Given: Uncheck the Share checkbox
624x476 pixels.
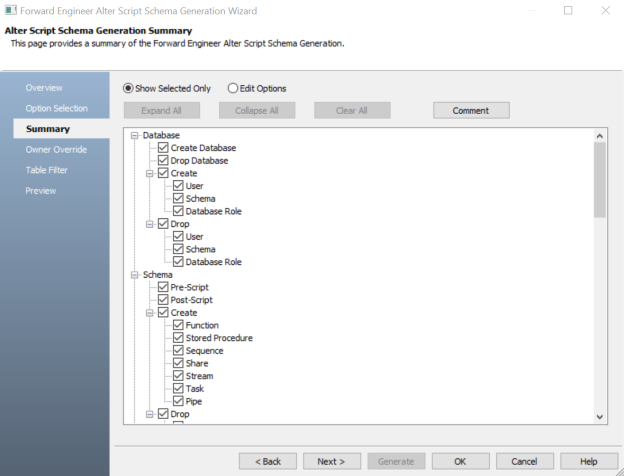Looking at the screenshot, I should [178, 363].
